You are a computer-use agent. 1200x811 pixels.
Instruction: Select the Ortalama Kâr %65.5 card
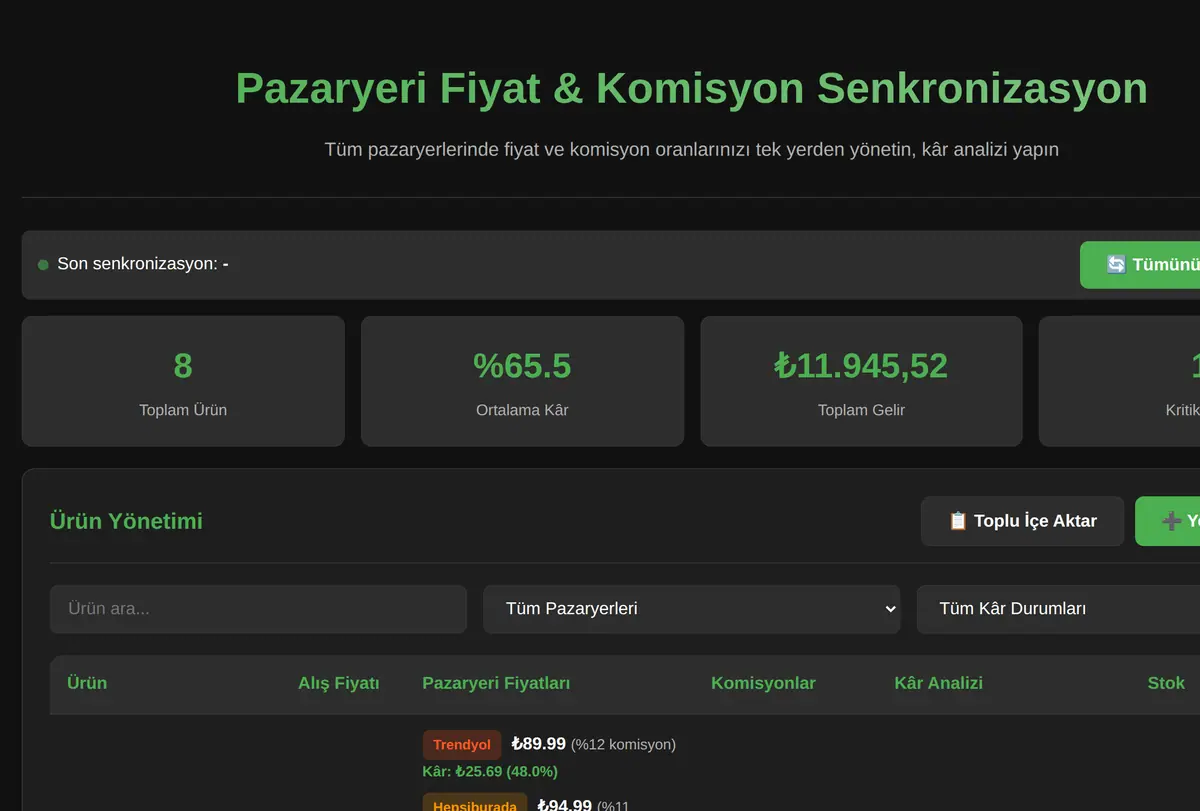(x=522, y=381)
